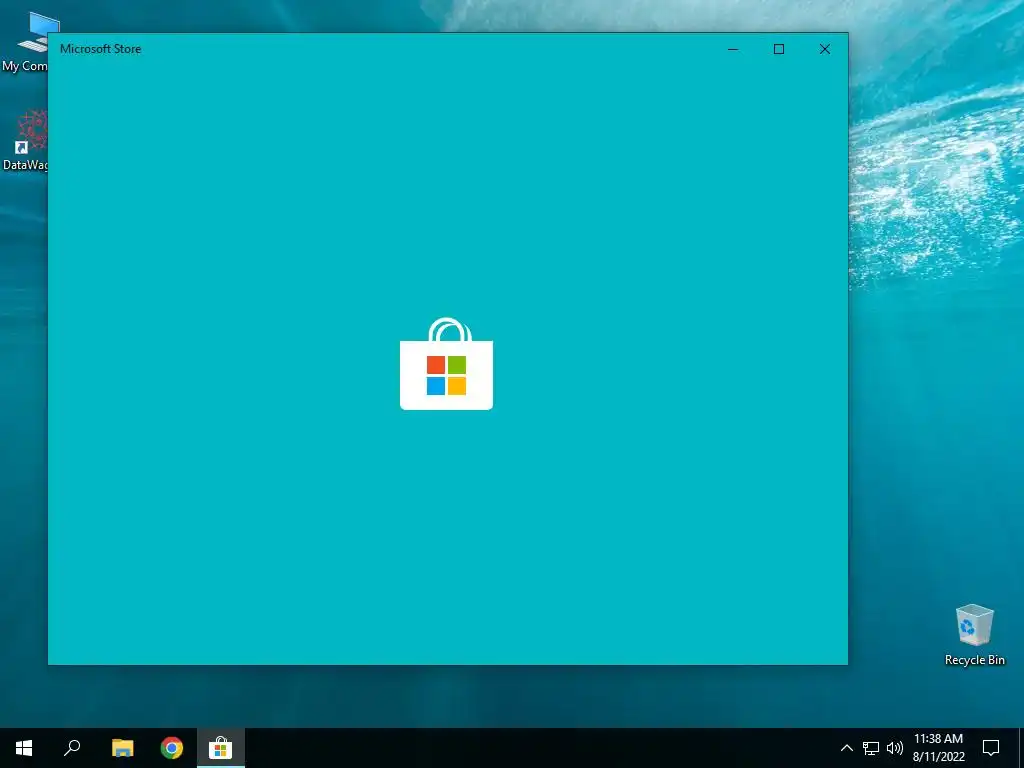
Task: Close the Microsoft Store window
Action: tap(825, 49)
